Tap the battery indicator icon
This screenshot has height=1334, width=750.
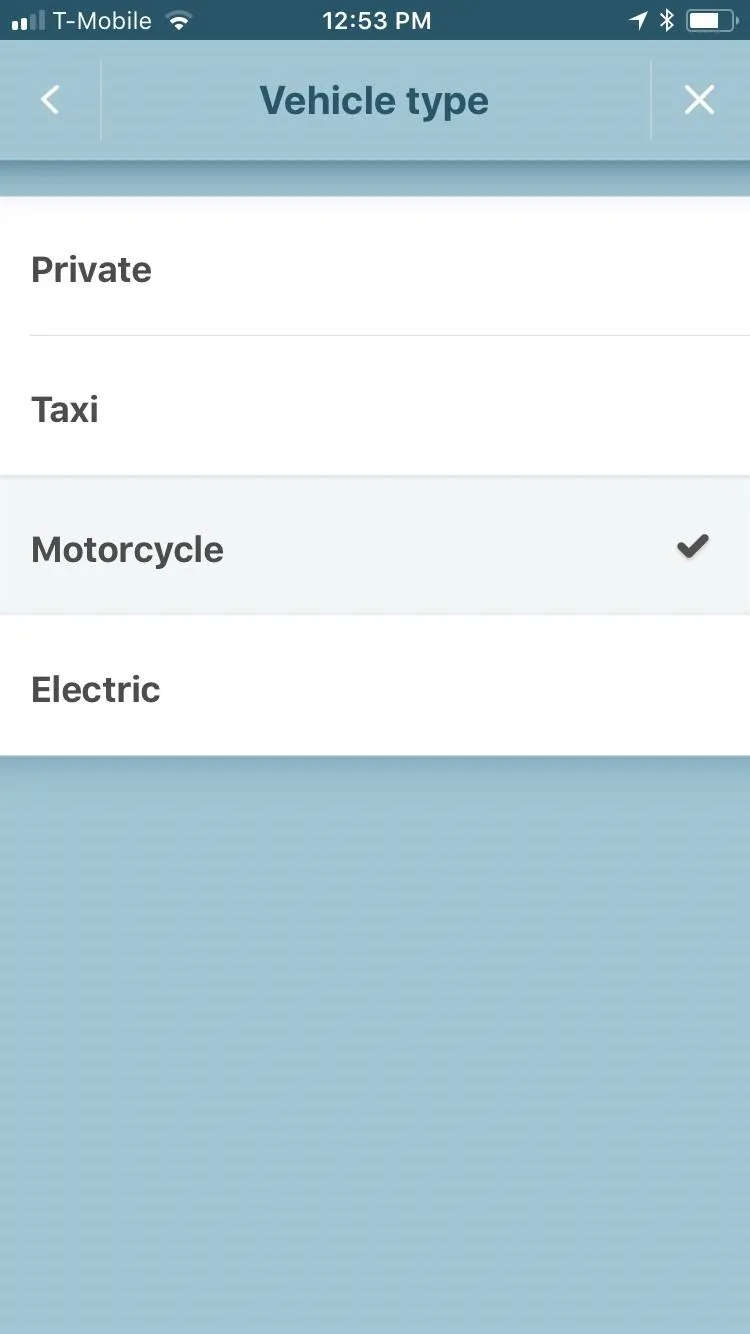coord(711,20)
